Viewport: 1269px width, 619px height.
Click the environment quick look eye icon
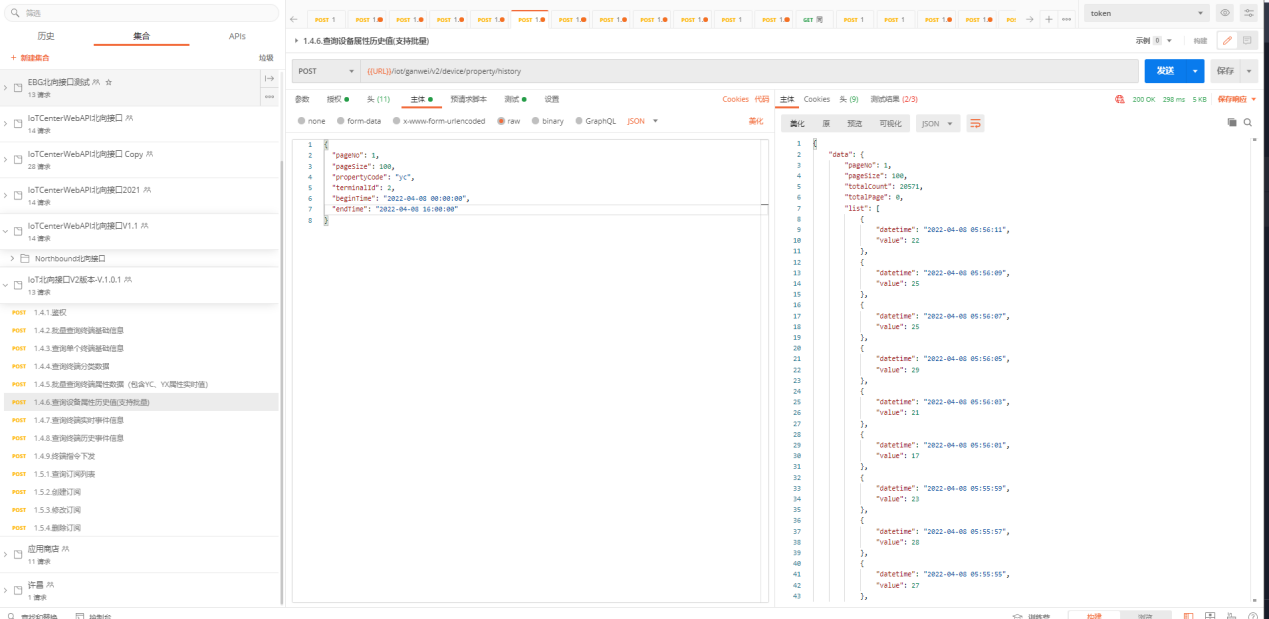(1225, 13)
